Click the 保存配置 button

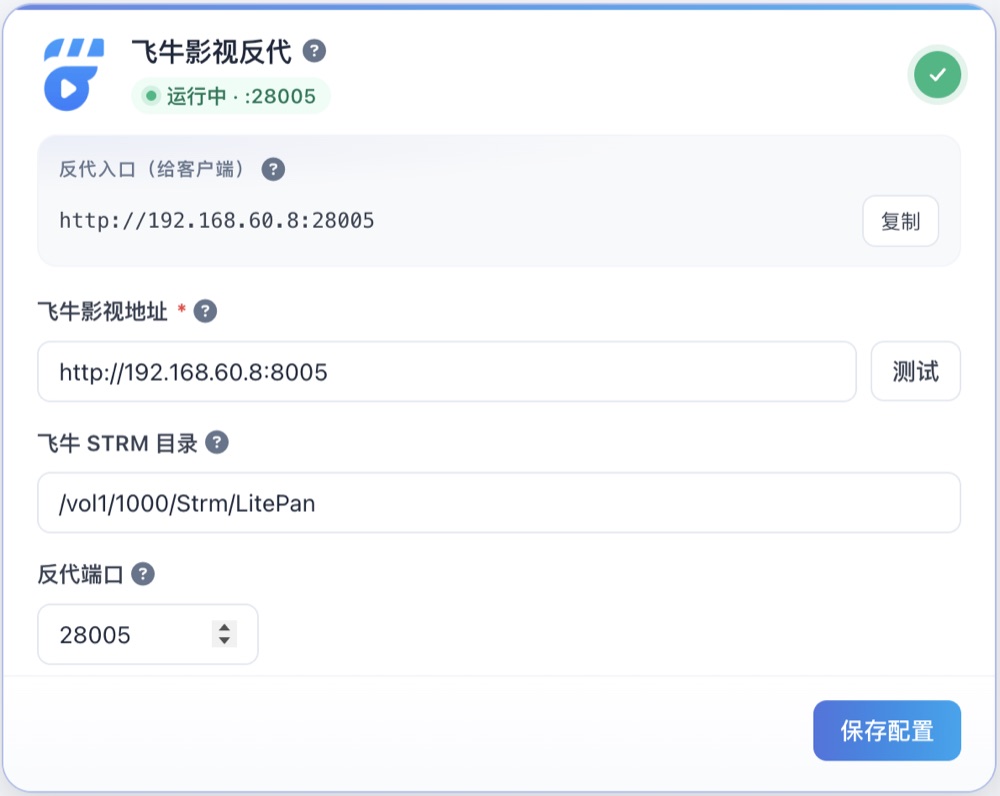click(x=886, y=730)
